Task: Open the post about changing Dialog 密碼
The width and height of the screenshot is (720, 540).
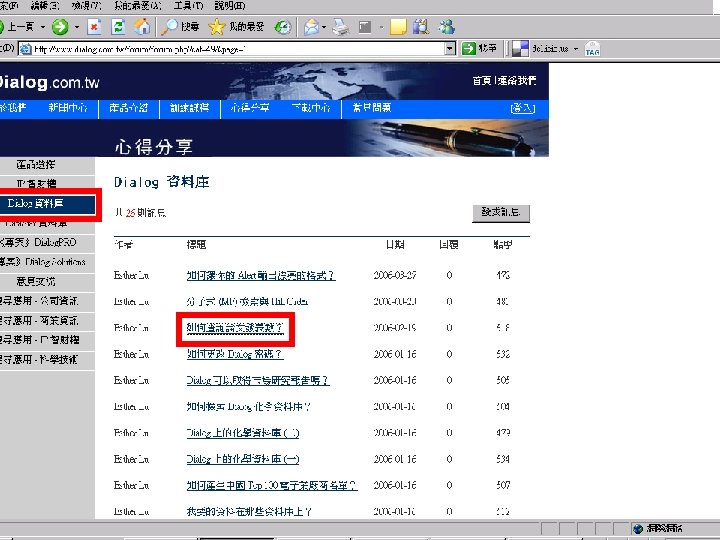Action: (x=235, y=354)
